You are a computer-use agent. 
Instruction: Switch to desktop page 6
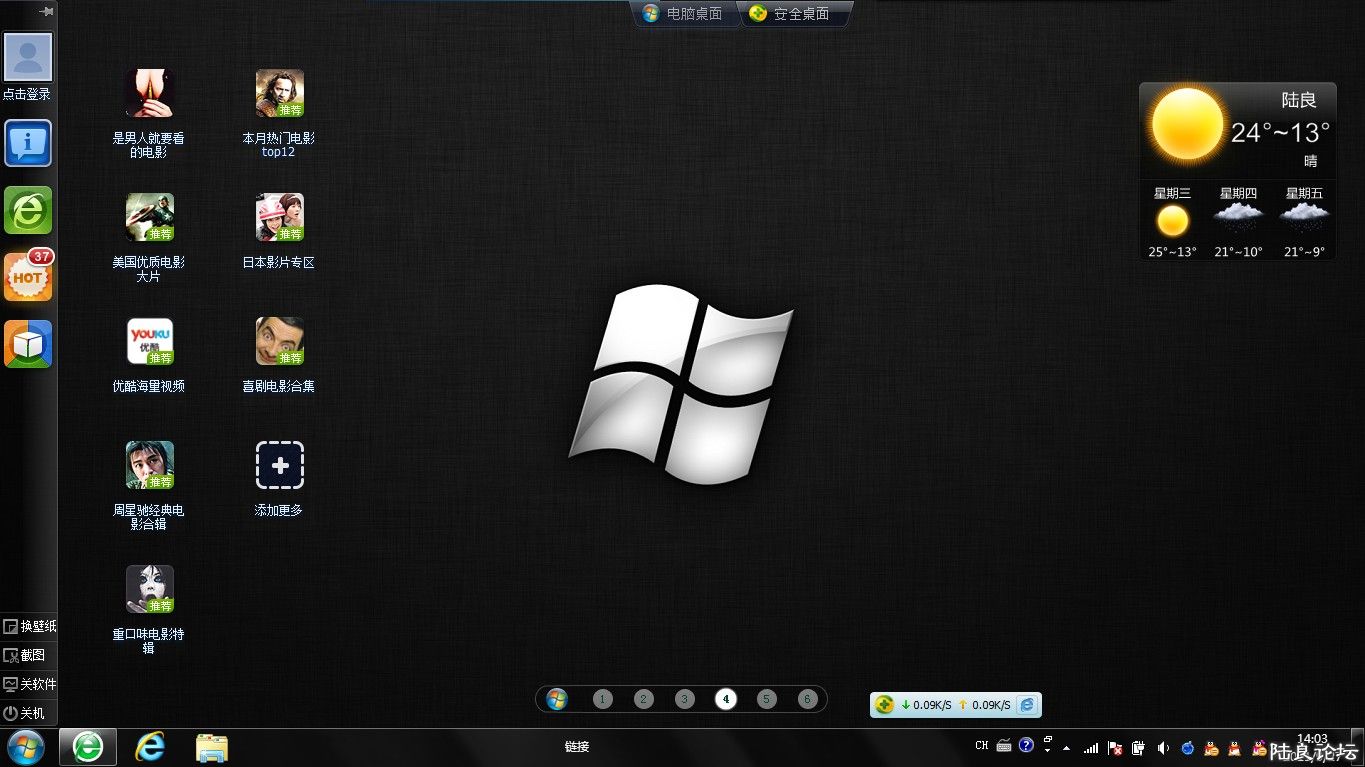808,699
